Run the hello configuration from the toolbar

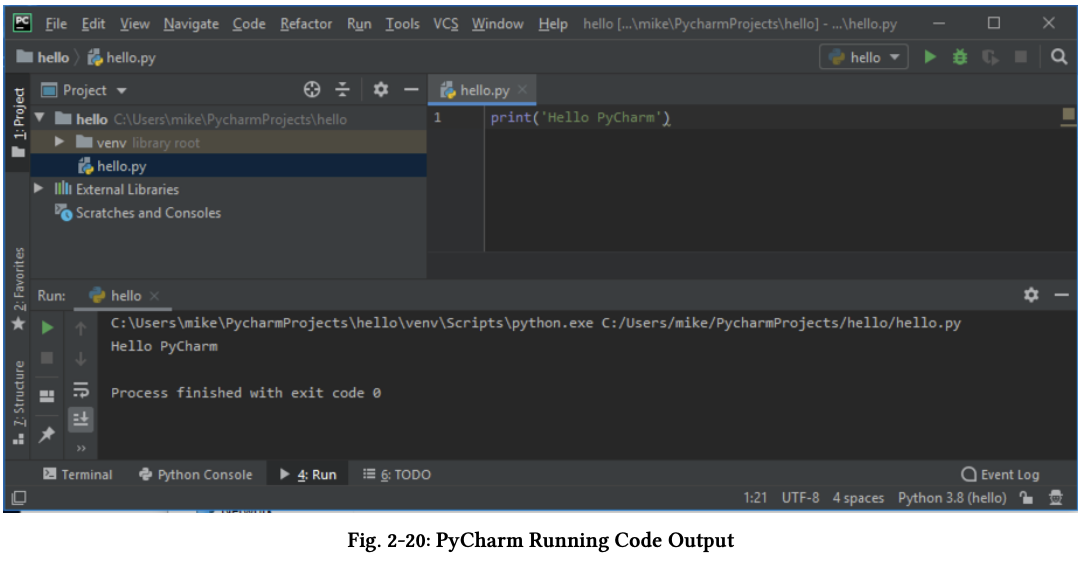click(930, 57)
